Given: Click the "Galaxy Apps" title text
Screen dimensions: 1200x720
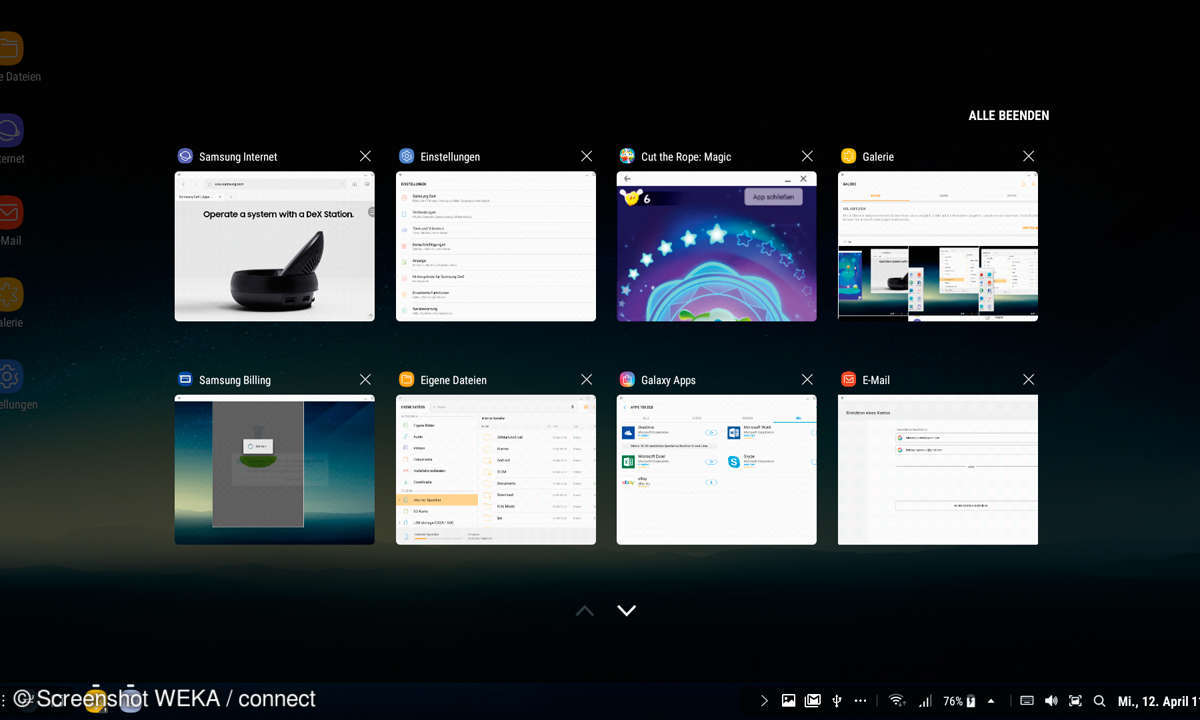Looking at the screenshot, I should (668, 381).
